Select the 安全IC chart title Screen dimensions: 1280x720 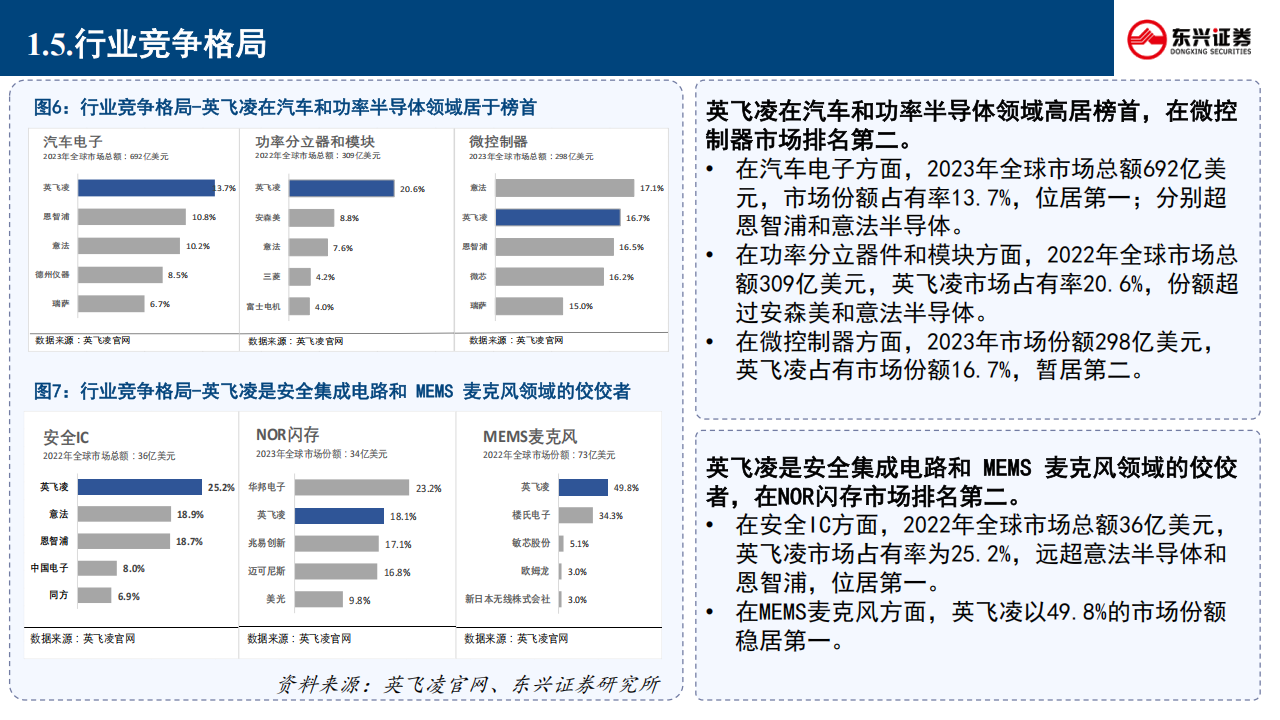67,438
